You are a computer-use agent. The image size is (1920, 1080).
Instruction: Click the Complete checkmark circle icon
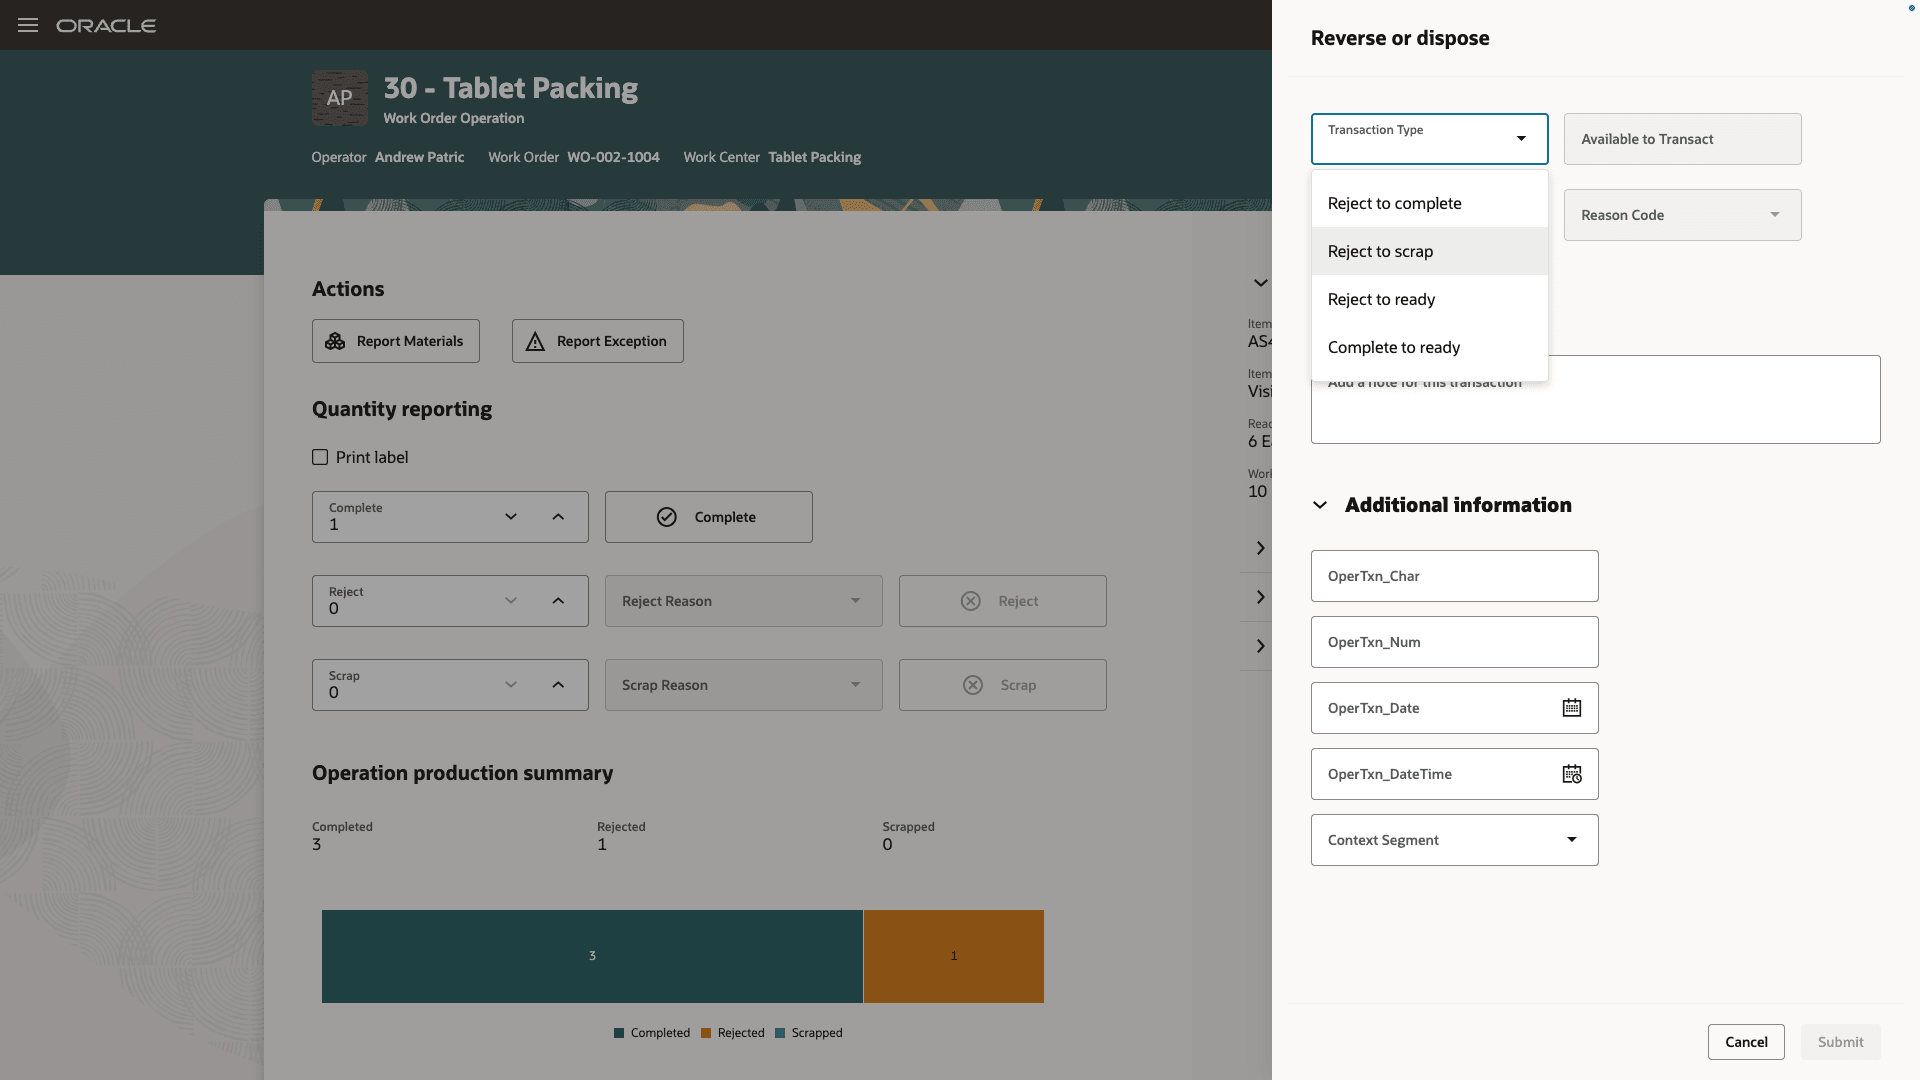pyautogui.click(x=666, y=517)
